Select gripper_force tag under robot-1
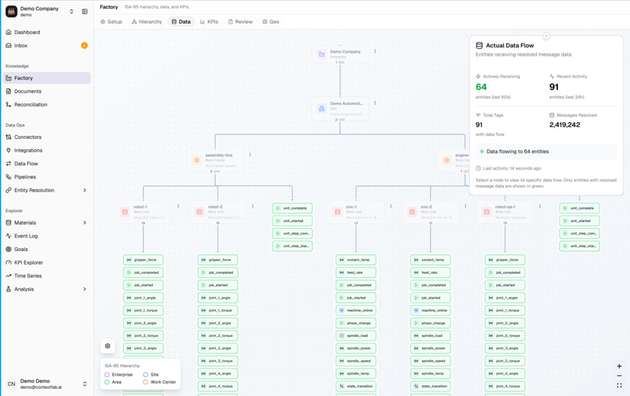This screenshot has width=630, height=396. point(143,260)
